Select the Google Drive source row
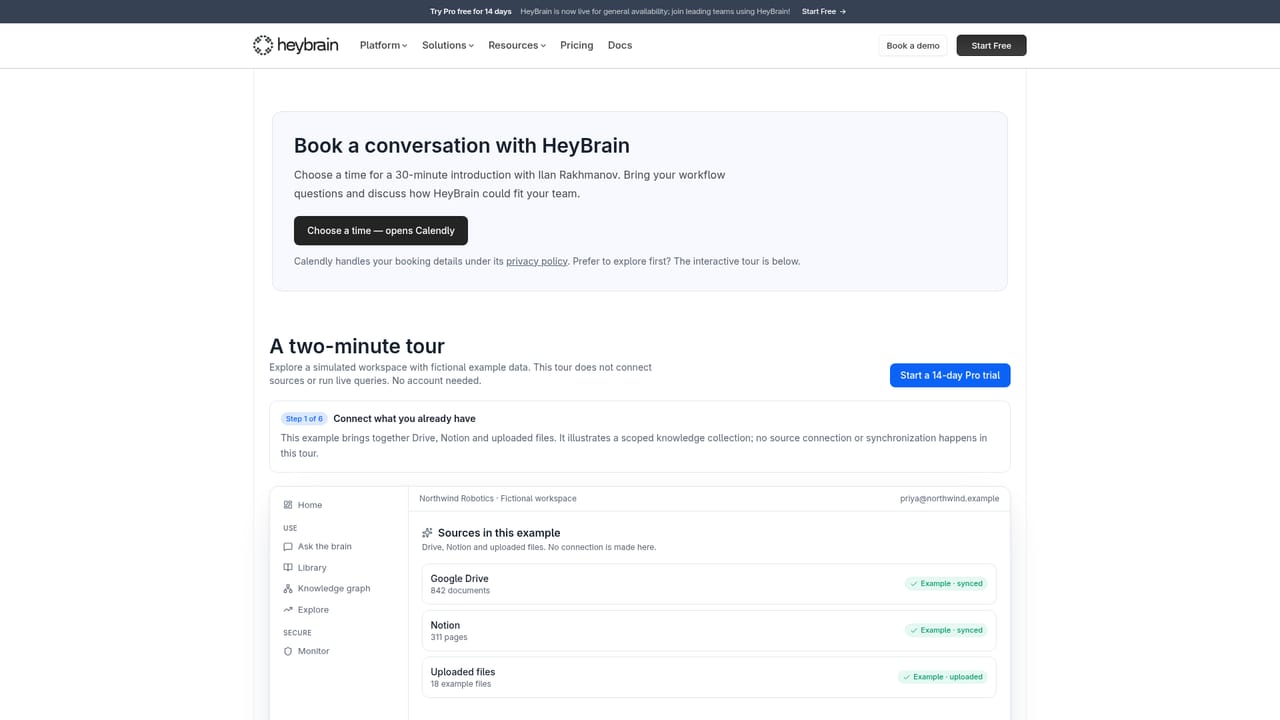1280x720 pixels. tap(709, 584)
